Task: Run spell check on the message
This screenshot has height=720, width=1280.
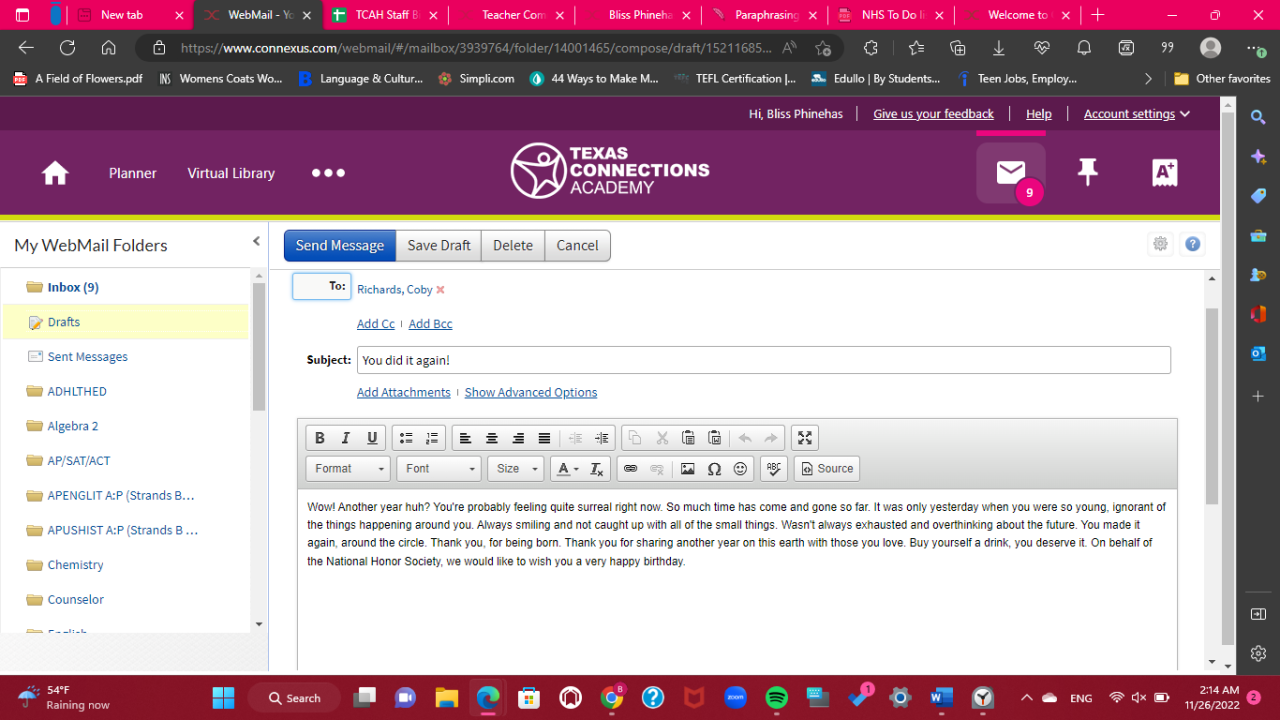Action: pyautogui.click(x=774, y=468)
